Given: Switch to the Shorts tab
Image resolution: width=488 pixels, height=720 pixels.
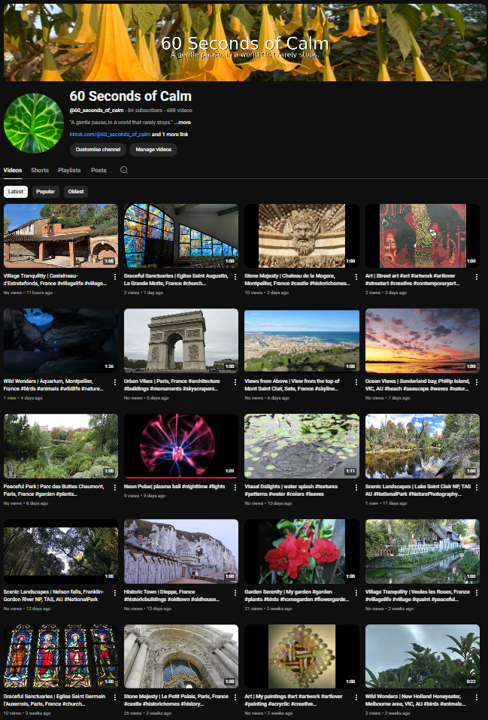Looking at the screenshot, I should click(39, 170).
